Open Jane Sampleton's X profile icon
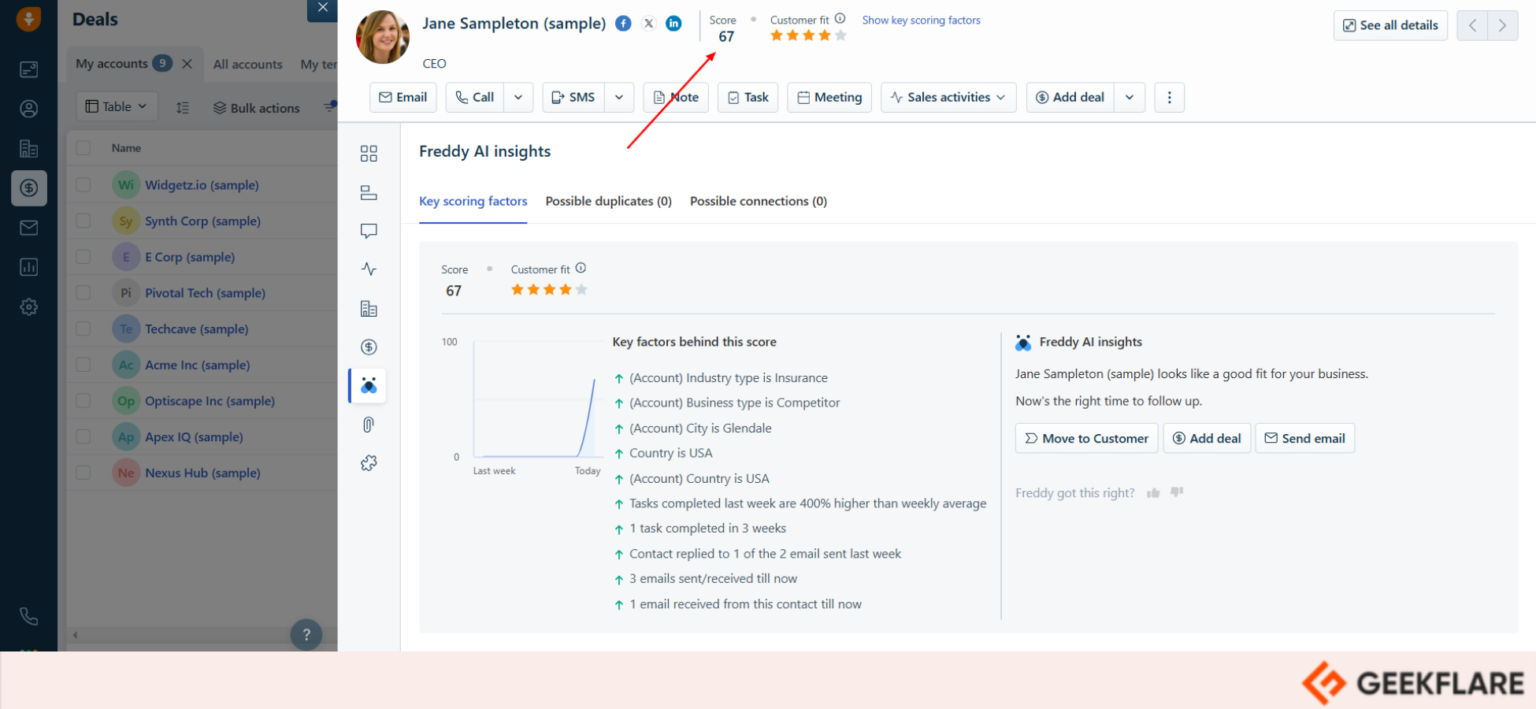This screenshot has width=1536, height=709. [x=648, y=23]
